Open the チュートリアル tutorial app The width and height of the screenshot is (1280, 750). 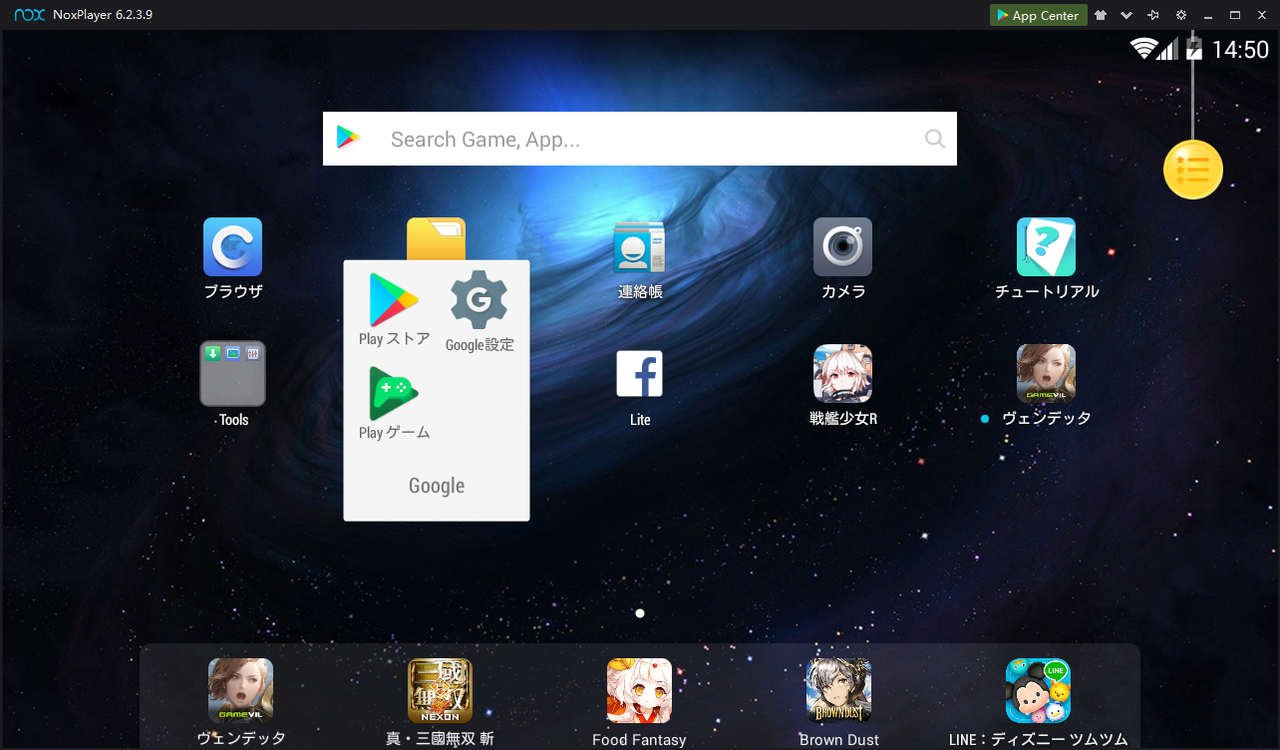1046,246
